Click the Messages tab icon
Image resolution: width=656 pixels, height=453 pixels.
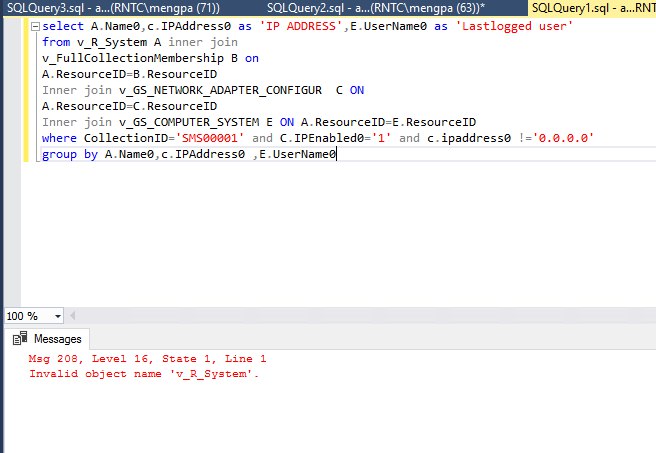tap(20, 338)
